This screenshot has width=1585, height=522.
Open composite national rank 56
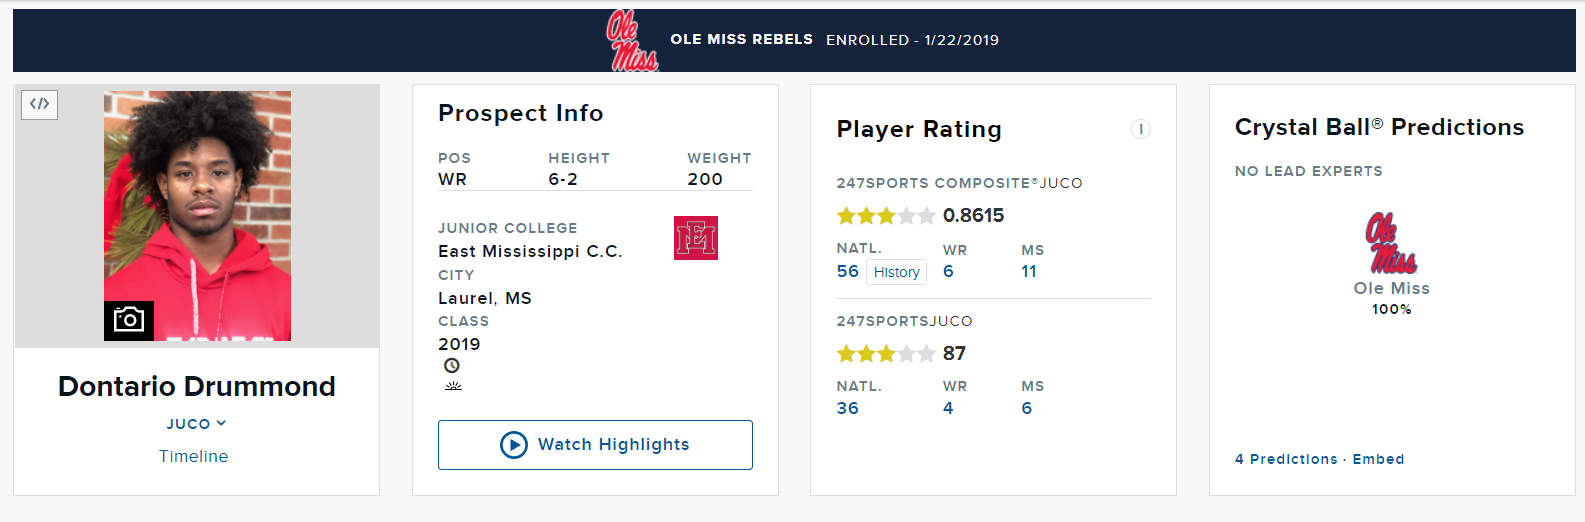click(x=848, y=271)
